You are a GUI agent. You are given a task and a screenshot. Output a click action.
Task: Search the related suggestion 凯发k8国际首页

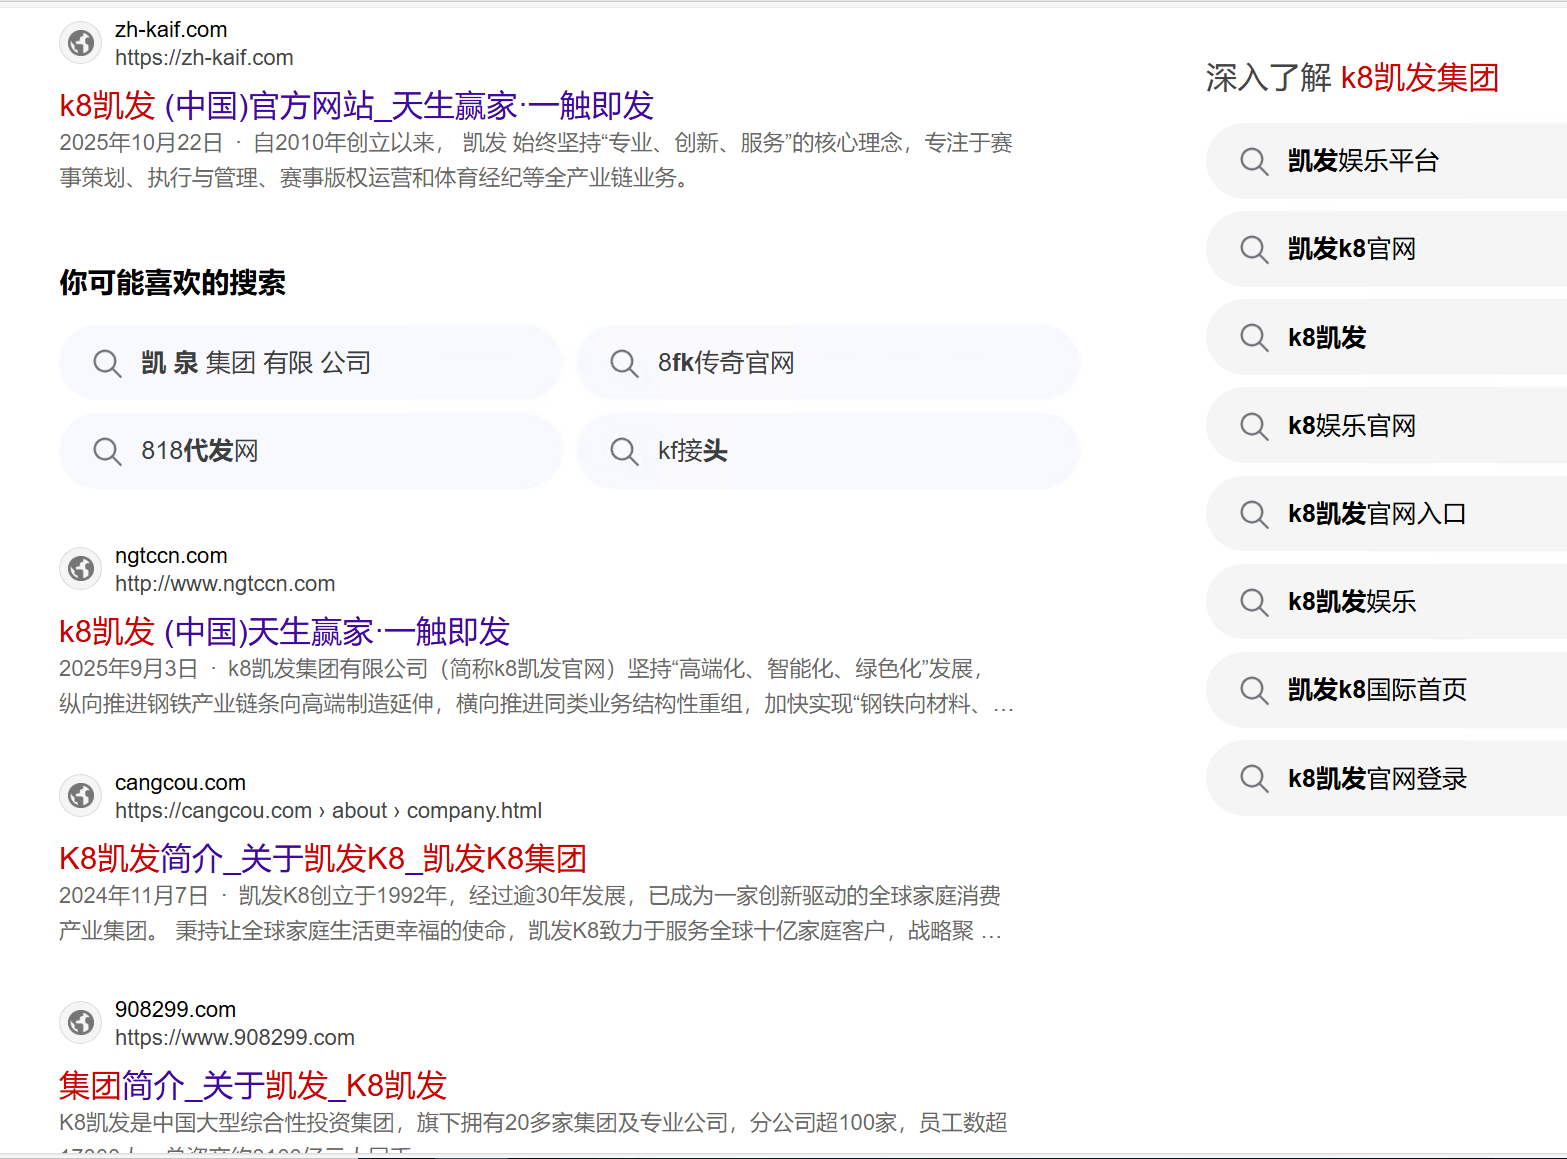coord(1386,690)
